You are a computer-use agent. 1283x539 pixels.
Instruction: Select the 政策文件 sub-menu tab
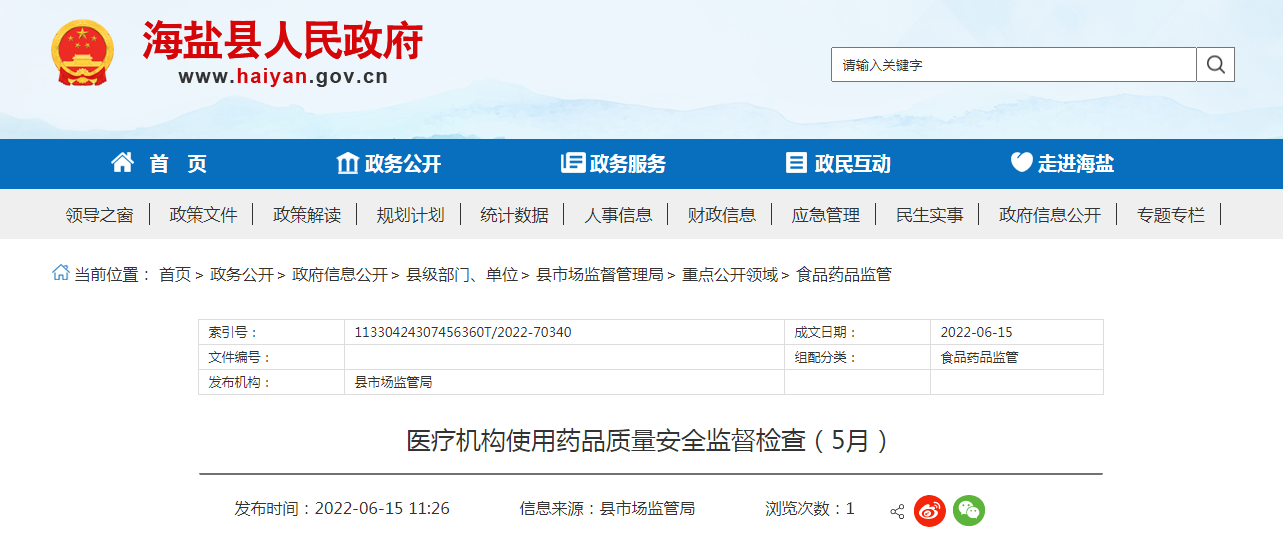pos(203,215)
